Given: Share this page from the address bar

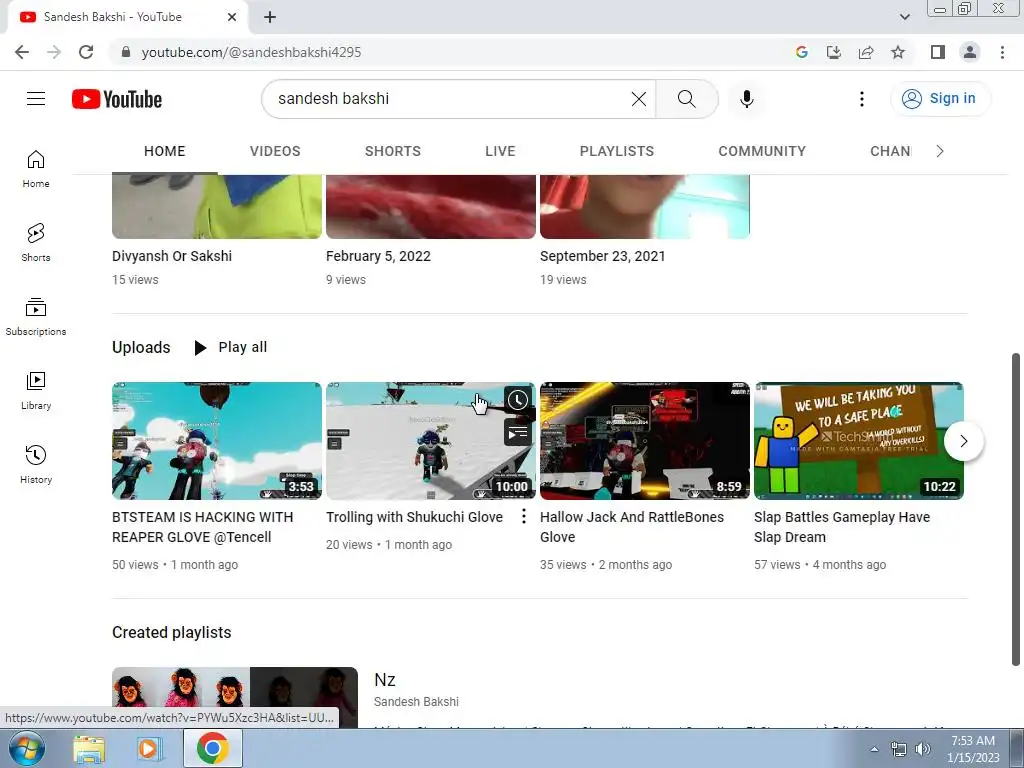Looking at the screenshot, I should click(866, 52).
